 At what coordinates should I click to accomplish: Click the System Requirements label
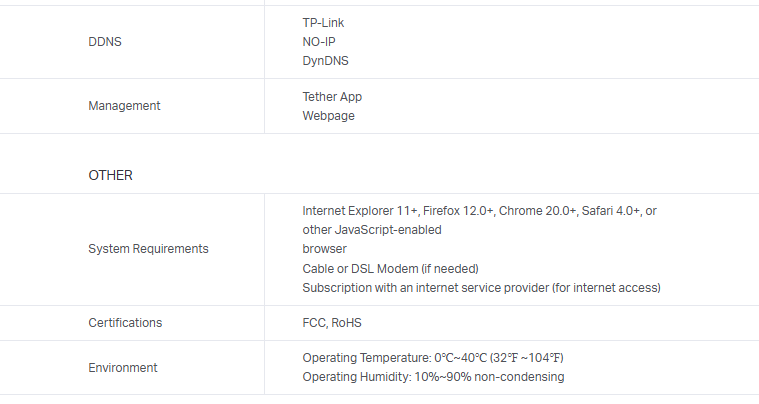(148, 249)
